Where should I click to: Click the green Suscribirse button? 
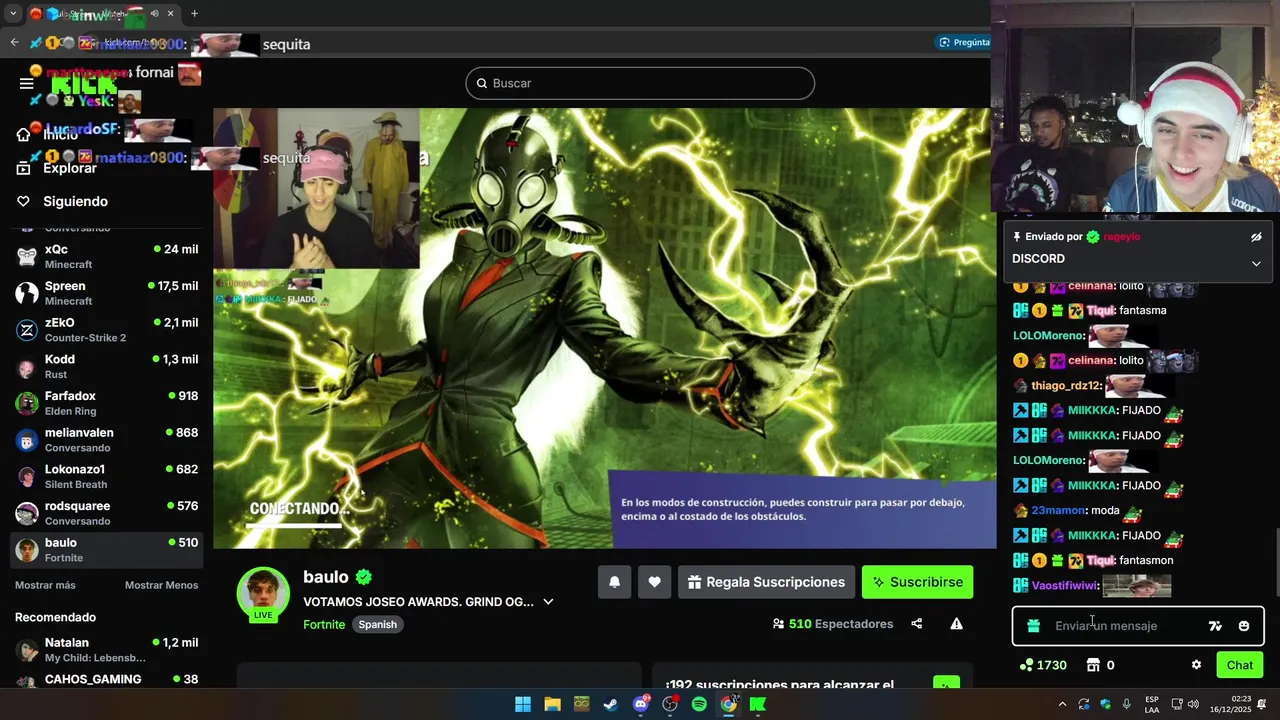(x=917, y=582)
